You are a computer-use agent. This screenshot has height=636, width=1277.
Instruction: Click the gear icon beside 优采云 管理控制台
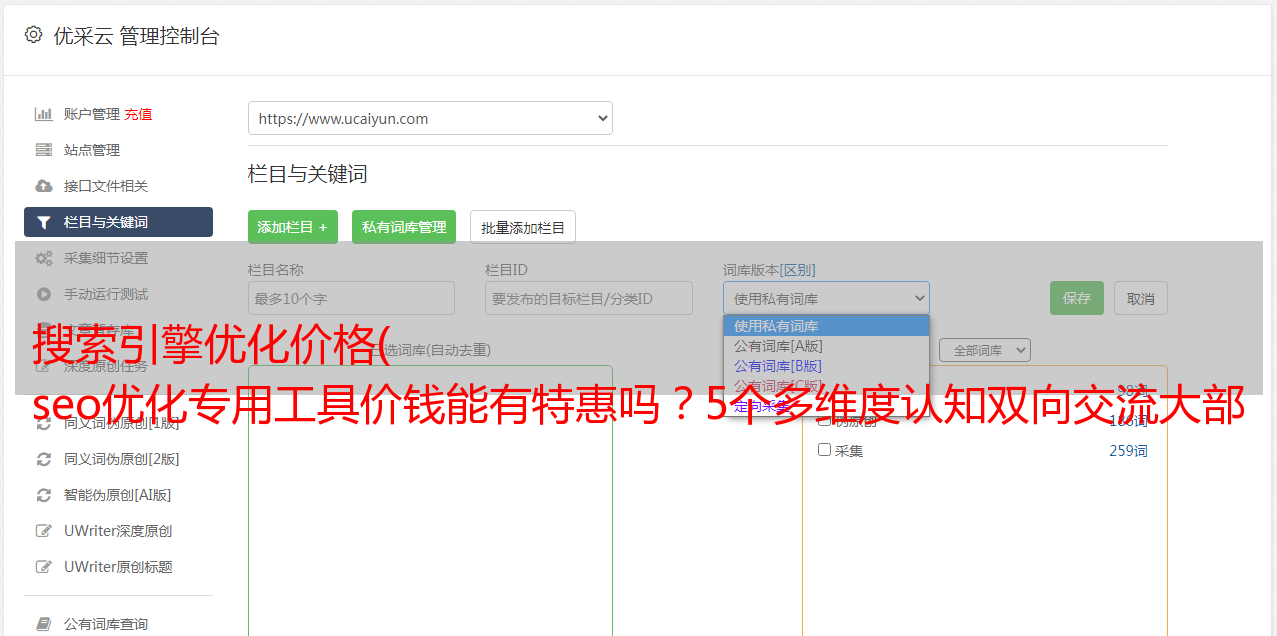coord(33,36)
